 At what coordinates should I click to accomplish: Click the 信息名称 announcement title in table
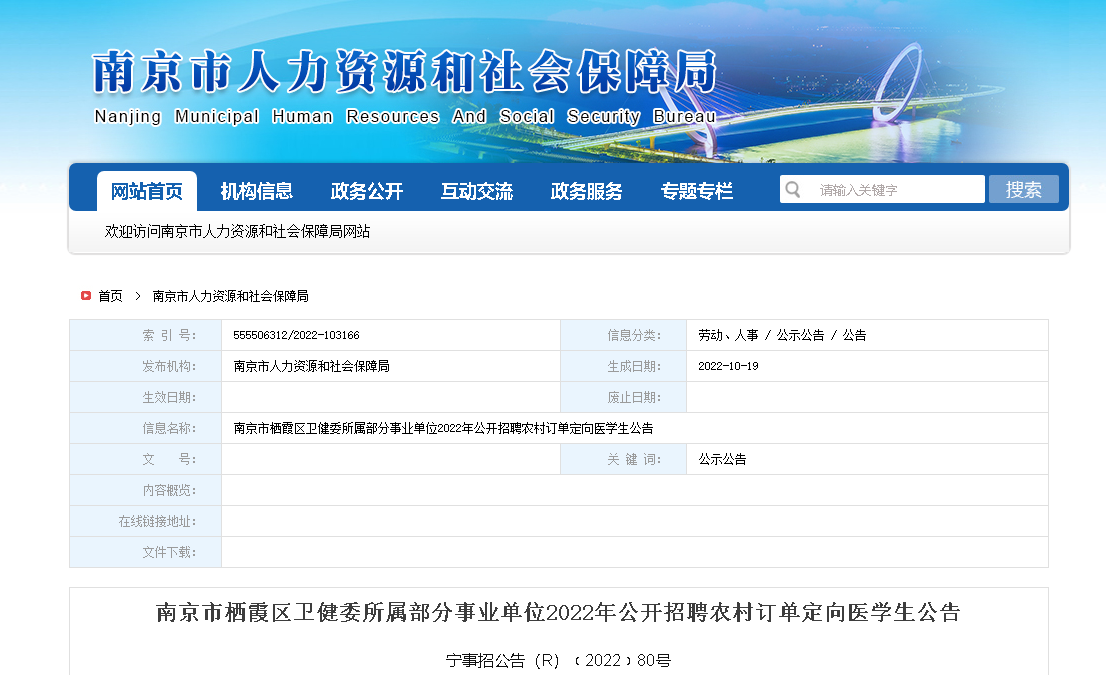coord(443,428)
